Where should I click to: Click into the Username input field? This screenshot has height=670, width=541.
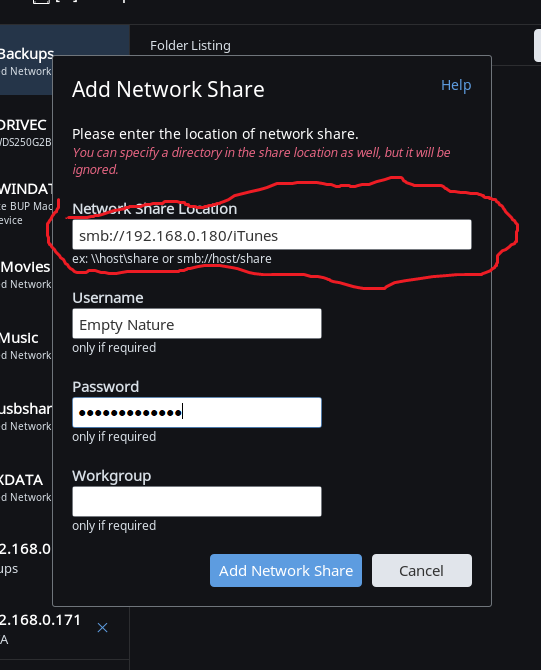(x=197, y=323)
